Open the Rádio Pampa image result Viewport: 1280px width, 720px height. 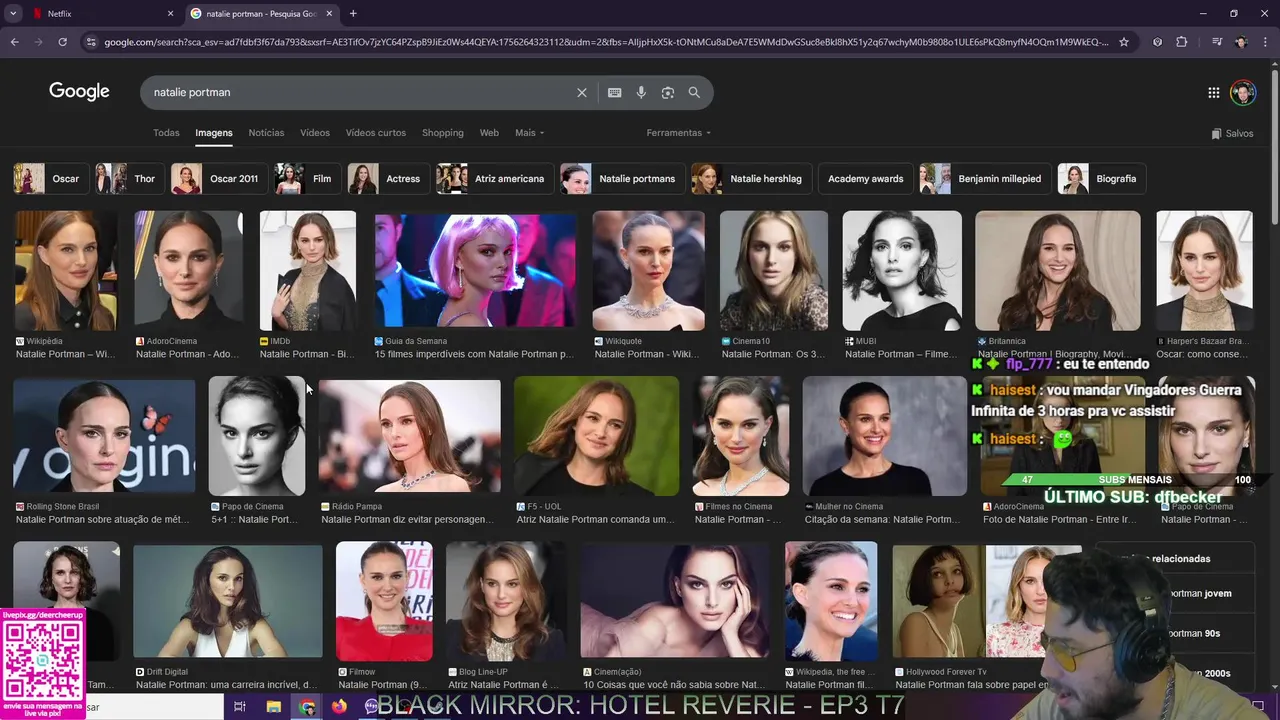point(409,436)
